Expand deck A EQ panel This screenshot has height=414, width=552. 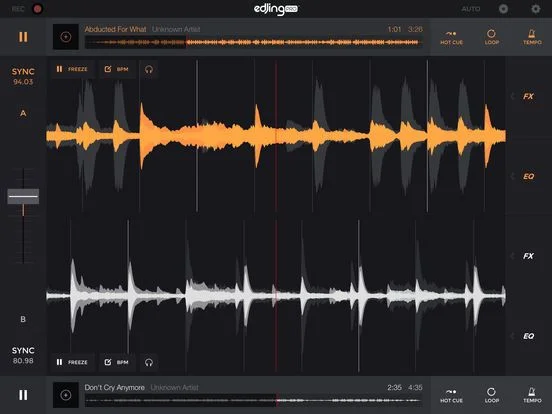tap(528, 176)
